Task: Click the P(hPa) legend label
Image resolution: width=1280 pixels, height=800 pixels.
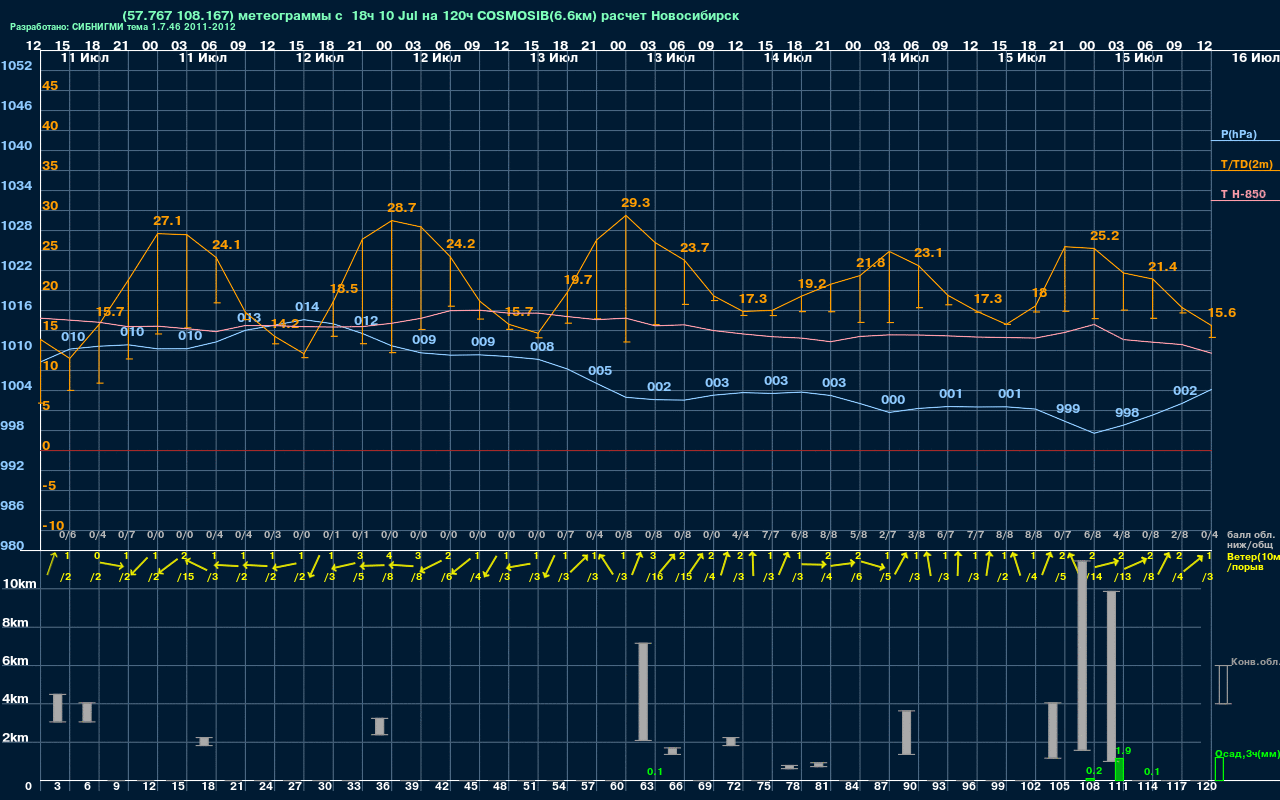Action: coord(1238,134)
